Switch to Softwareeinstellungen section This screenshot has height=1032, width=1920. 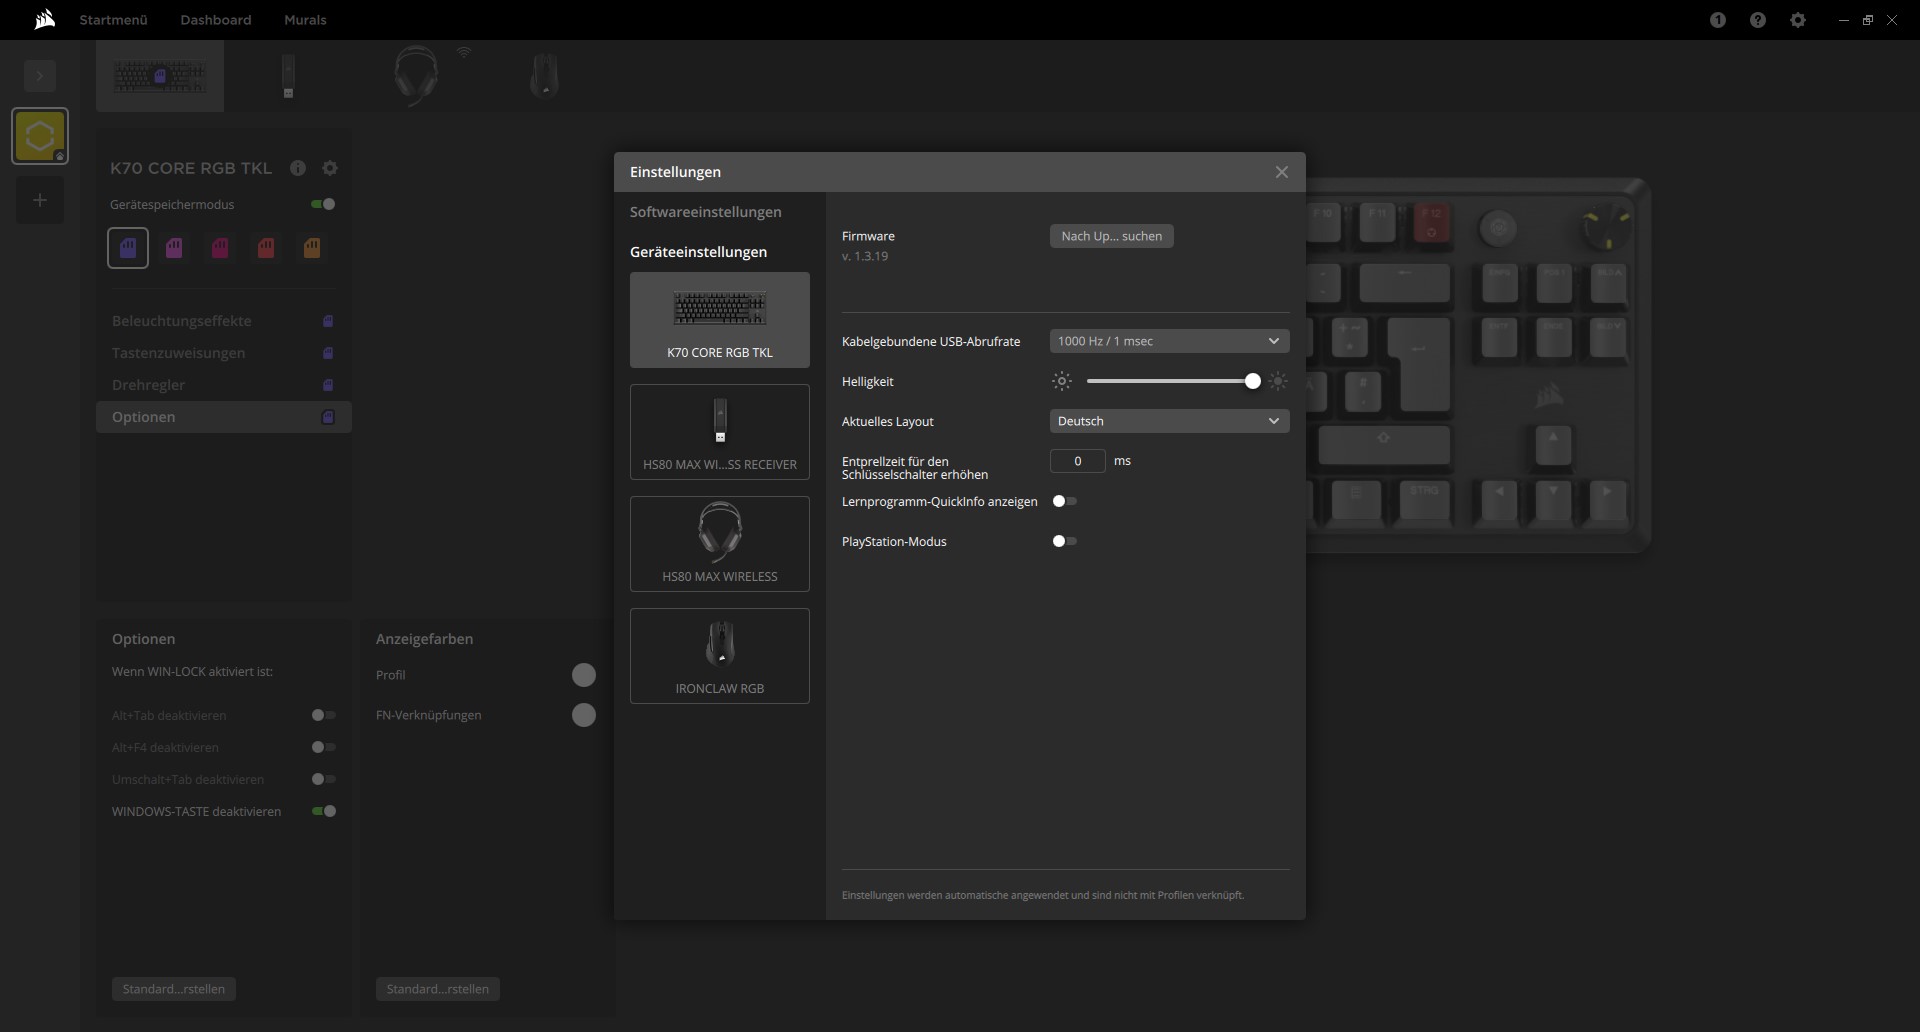[x=706, y=212]
